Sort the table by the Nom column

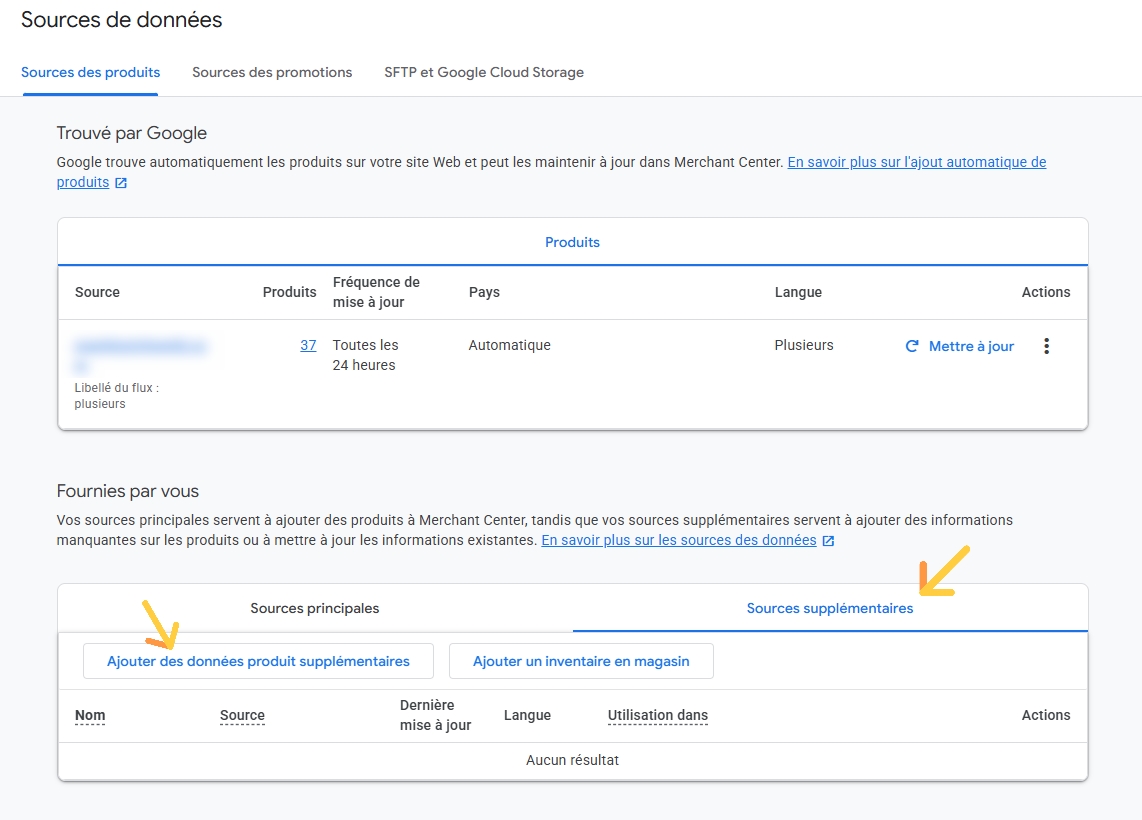90,715
